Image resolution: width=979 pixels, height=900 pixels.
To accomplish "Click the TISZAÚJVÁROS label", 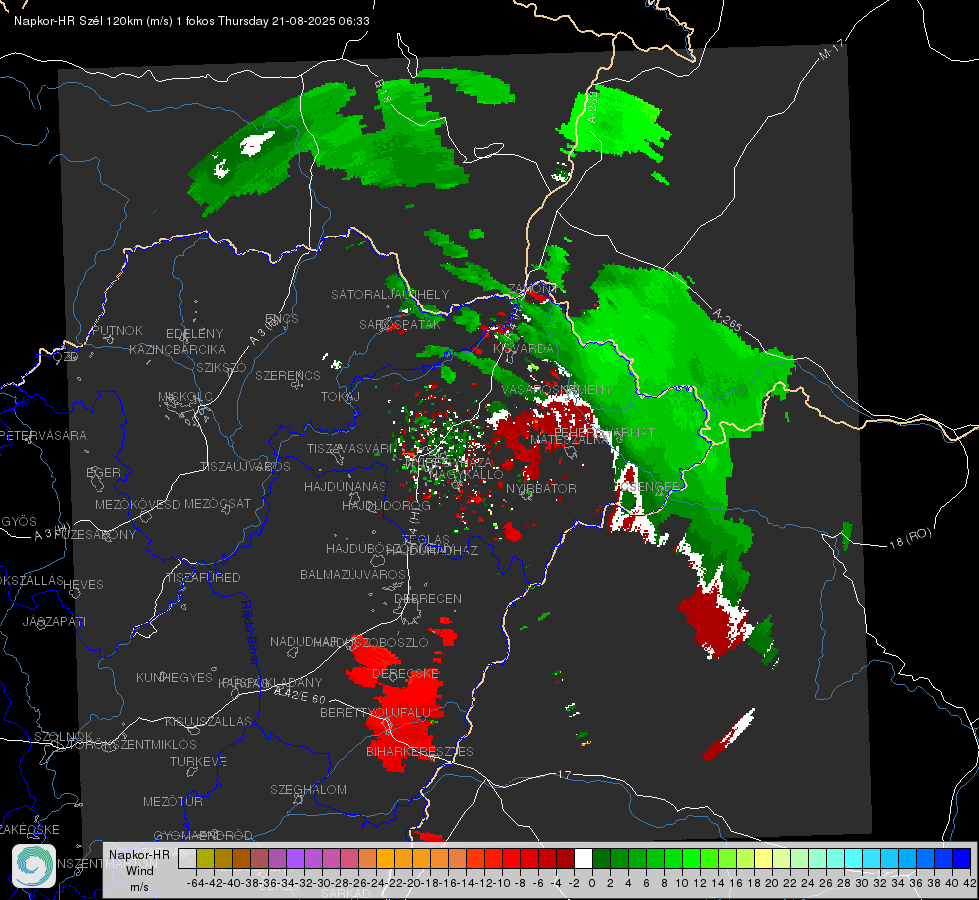I will [x=245, y=467].
